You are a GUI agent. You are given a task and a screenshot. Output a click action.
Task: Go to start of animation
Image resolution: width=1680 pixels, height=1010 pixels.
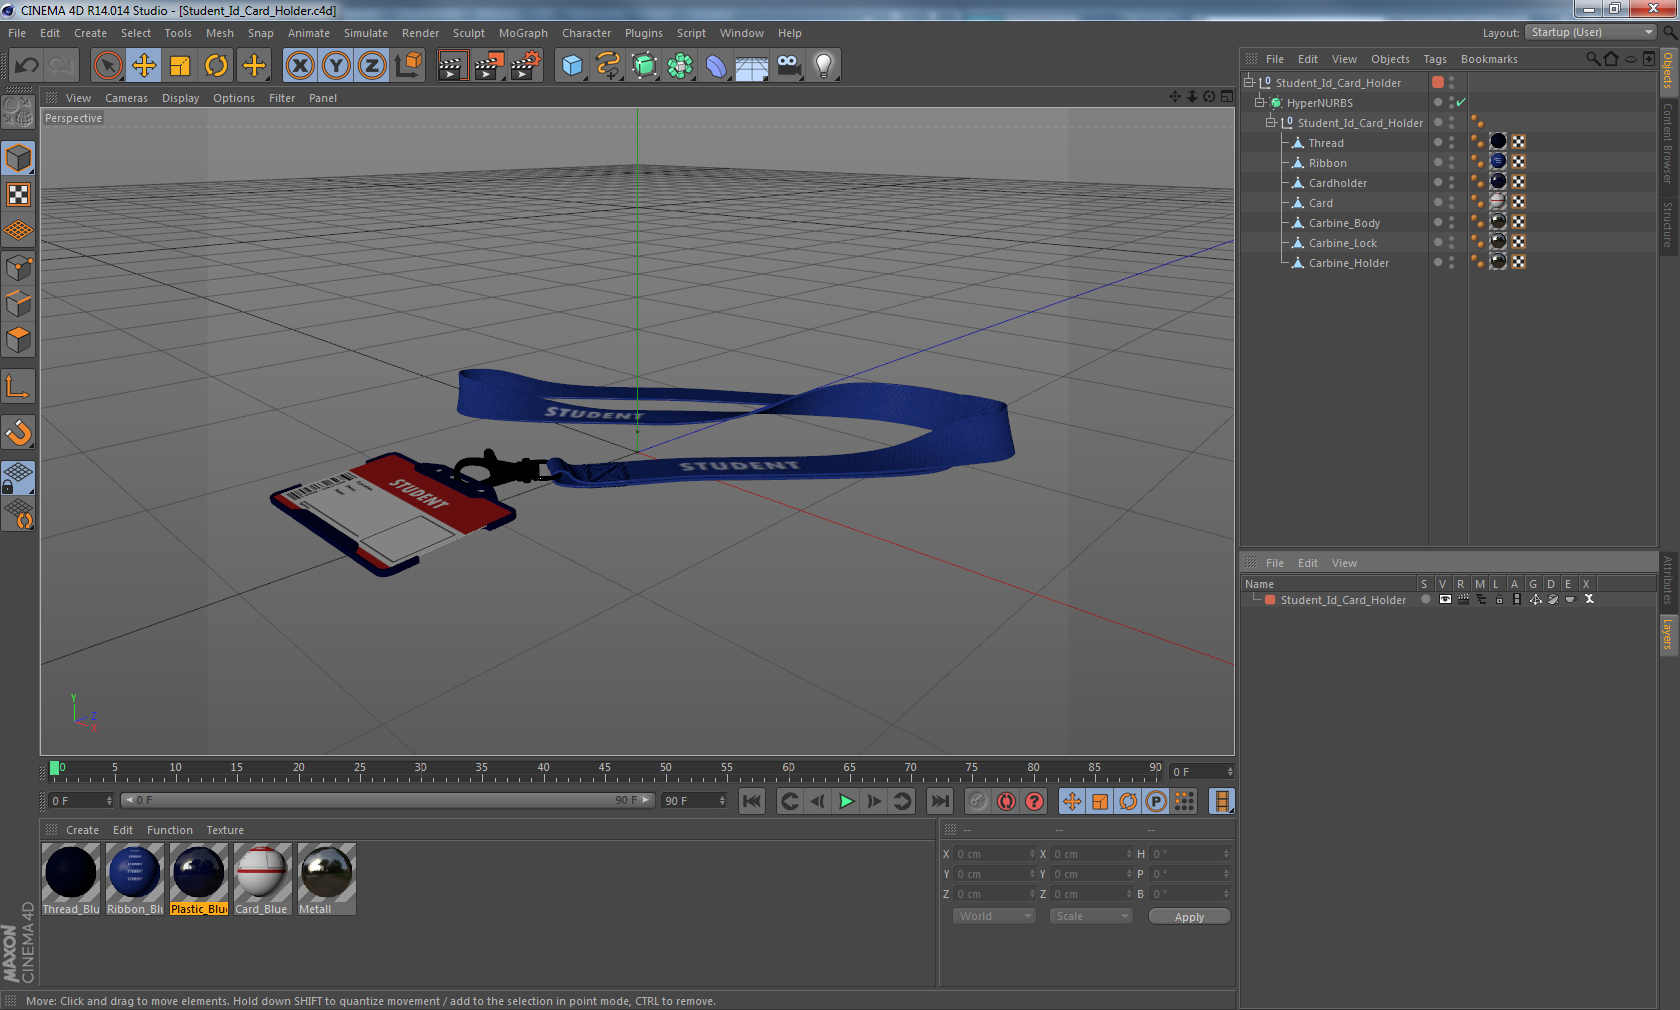point(752,801)
